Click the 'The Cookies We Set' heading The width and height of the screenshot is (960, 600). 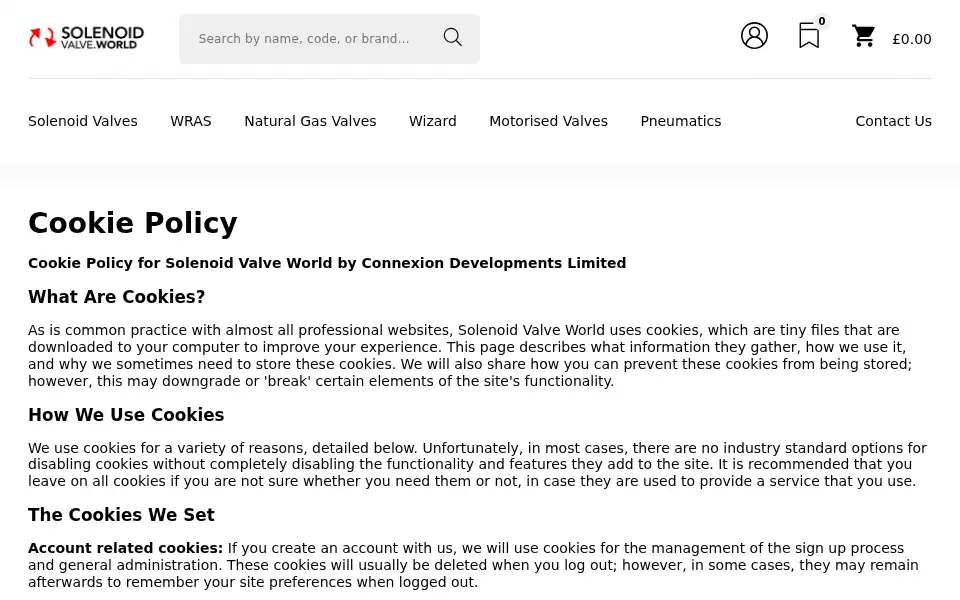tap(121, 515)
